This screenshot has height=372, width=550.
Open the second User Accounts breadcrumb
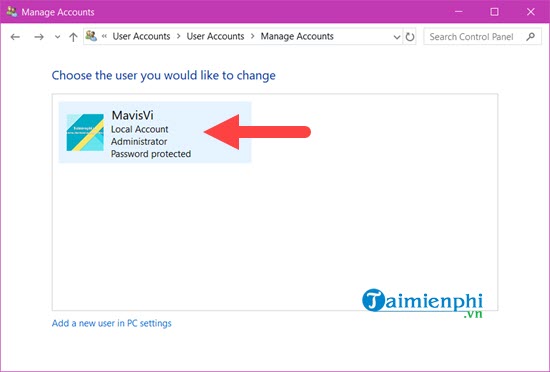pos(215,36)
